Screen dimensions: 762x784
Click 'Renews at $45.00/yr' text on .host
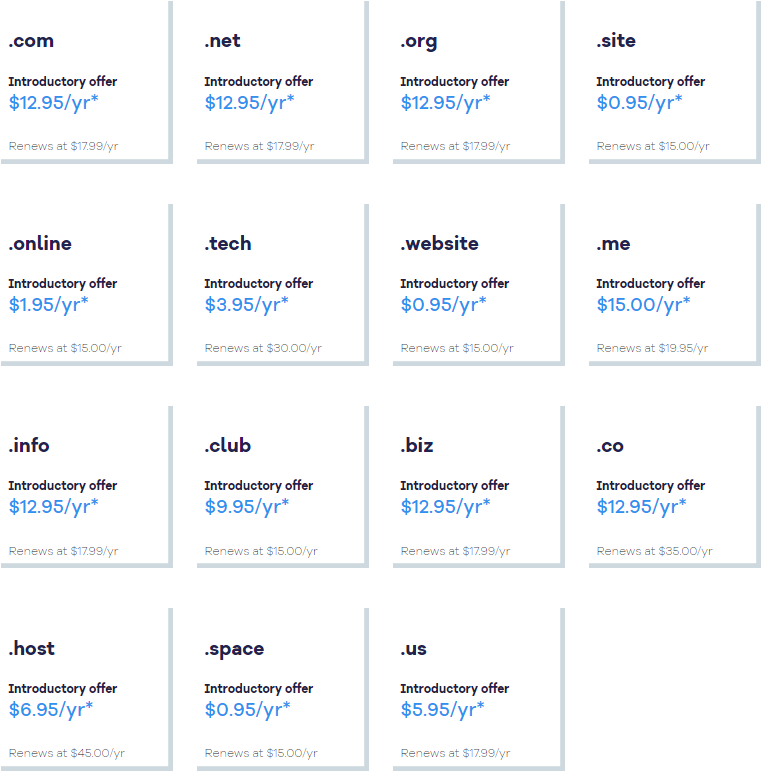coord(66,753)
